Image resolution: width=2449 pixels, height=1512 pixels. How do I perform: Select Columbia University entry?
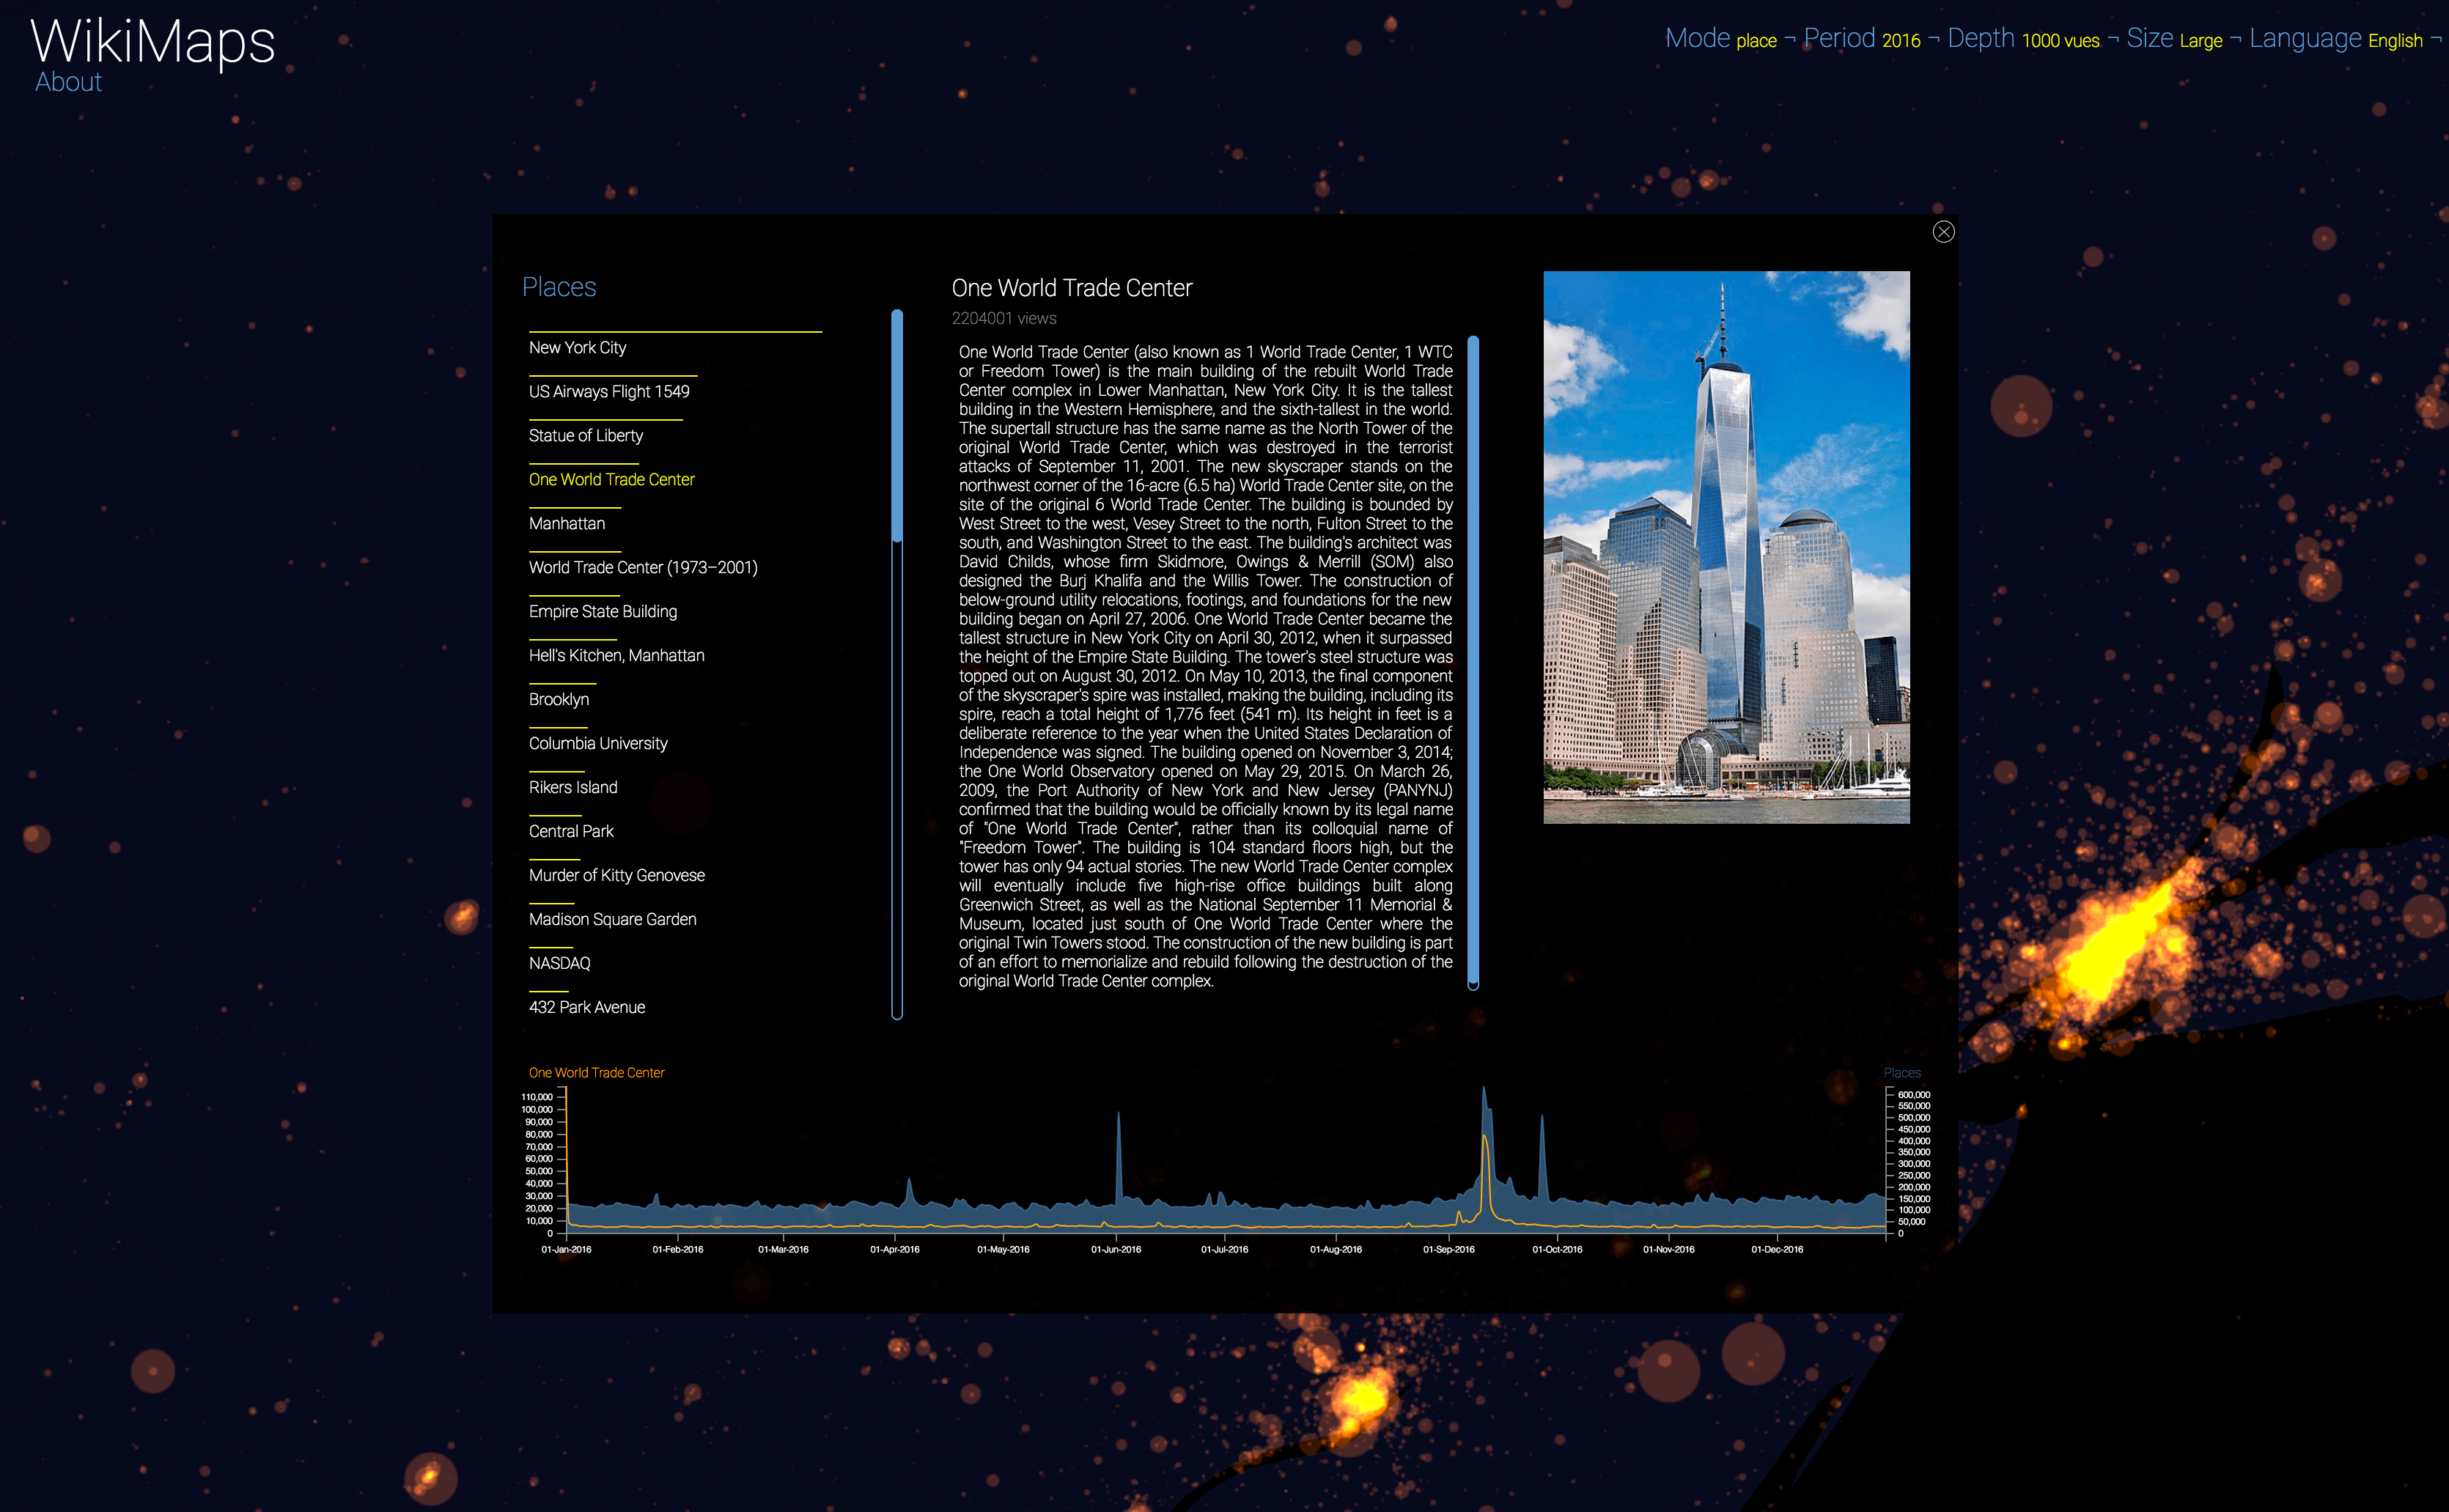coord(598,744)
